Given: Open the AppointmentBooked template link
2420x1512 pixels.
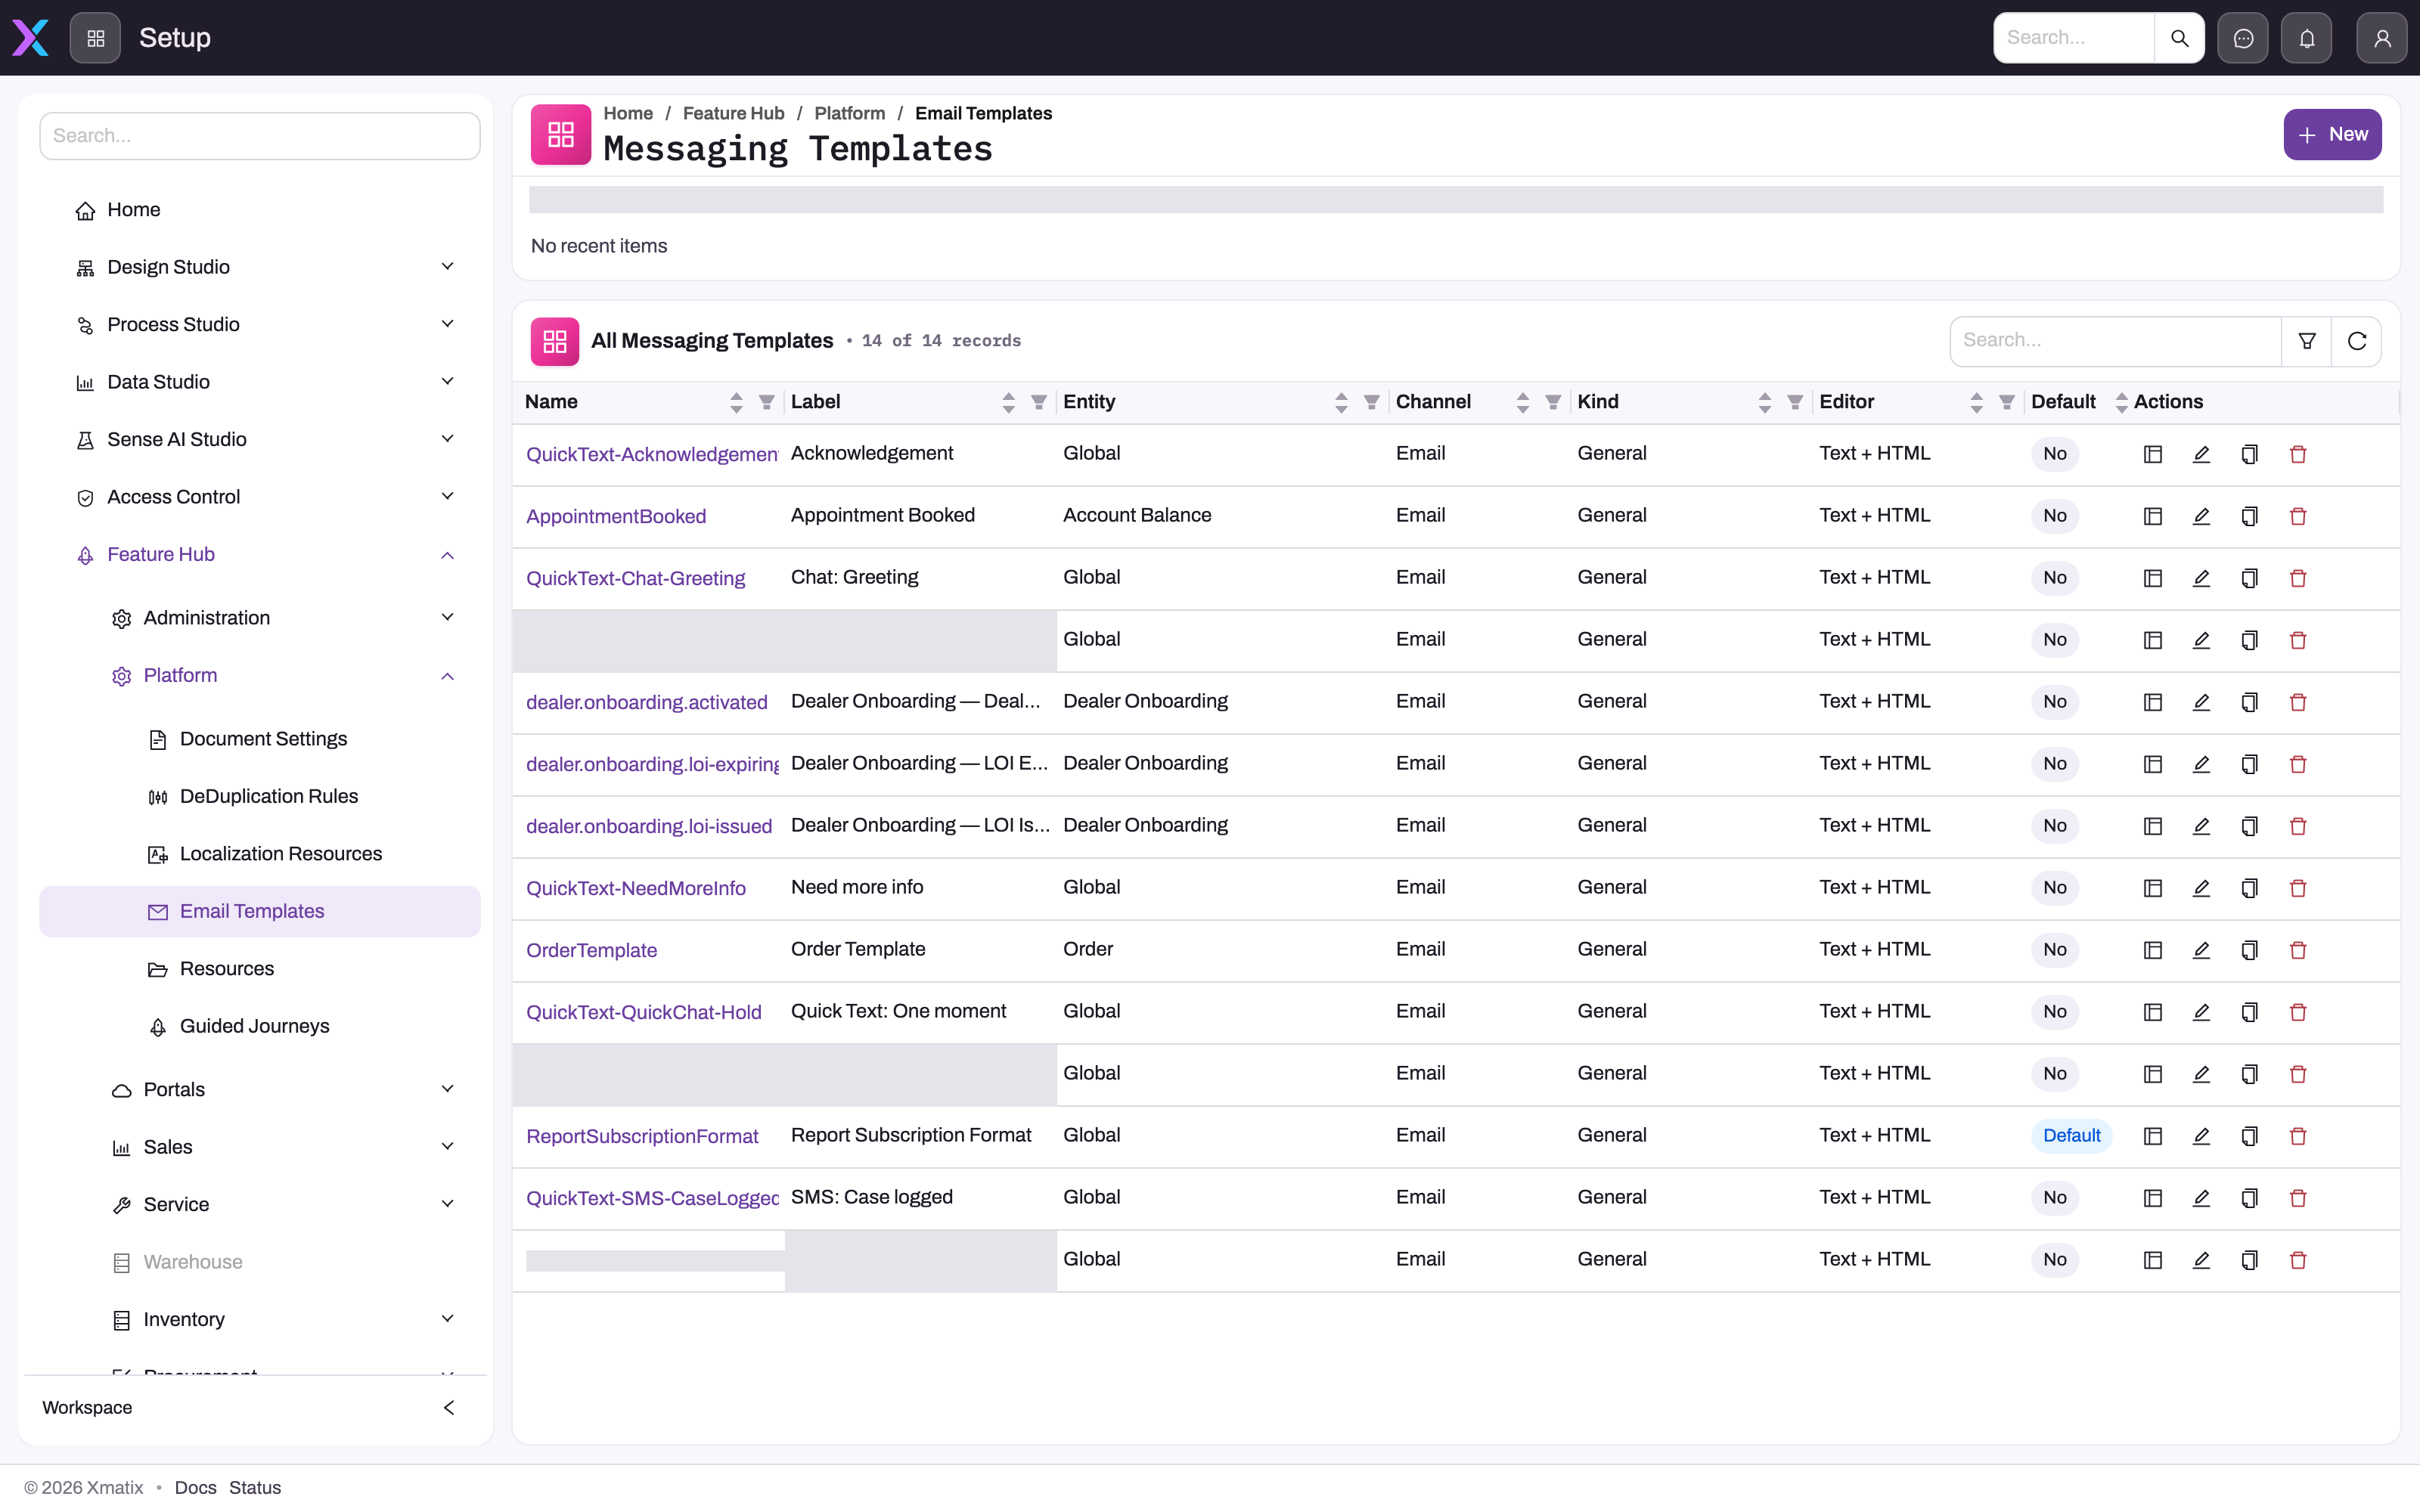Looking at the screenshot, I should pyautogui.click(x=616, y=516).
